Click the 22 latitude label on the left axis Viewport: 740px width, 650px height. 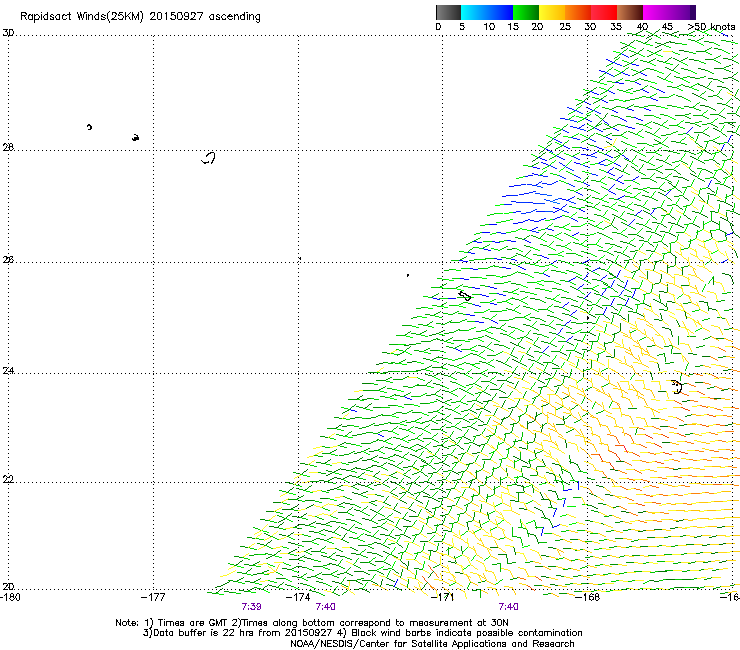point(8,480)
